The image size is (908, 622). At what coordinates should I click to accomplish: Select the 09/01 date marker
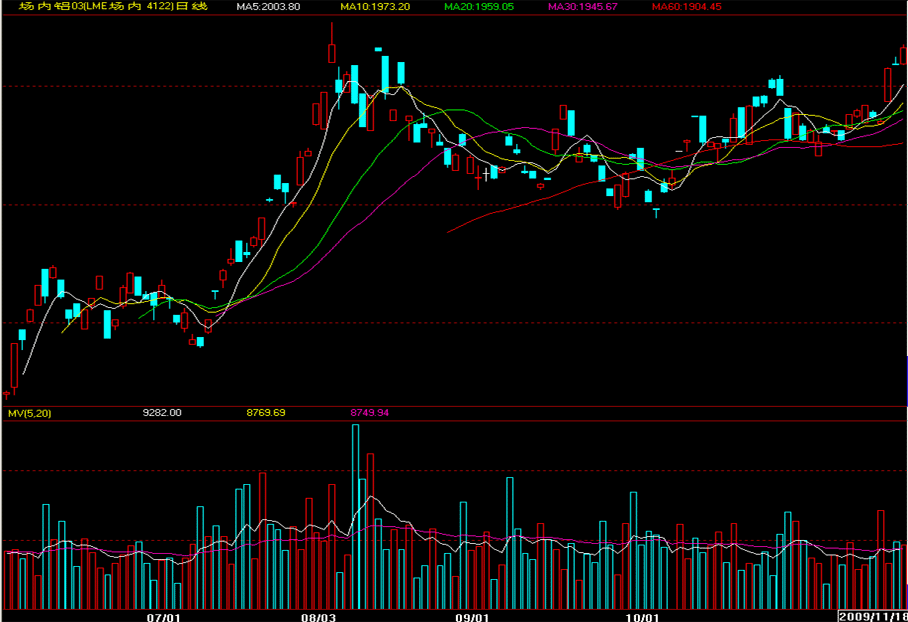coord(471,617)
